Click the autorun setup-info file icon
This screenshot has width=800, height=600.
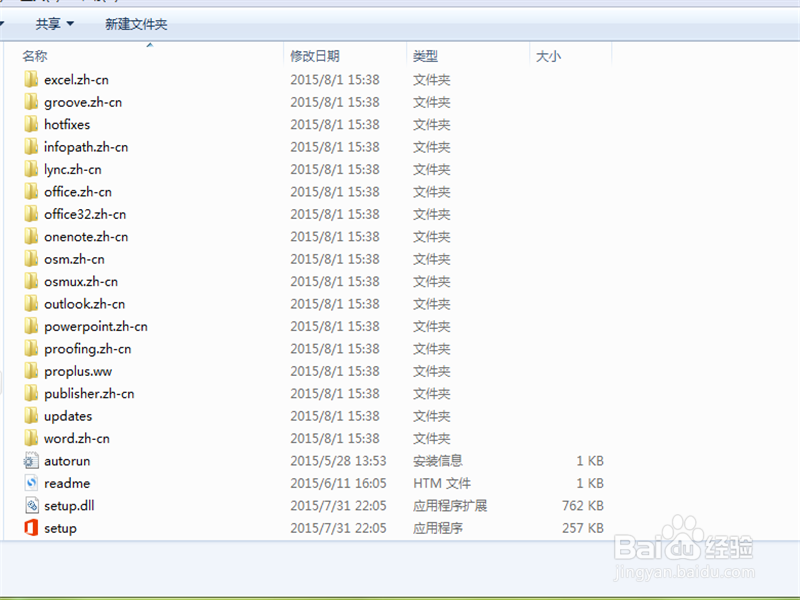[31, 461]
